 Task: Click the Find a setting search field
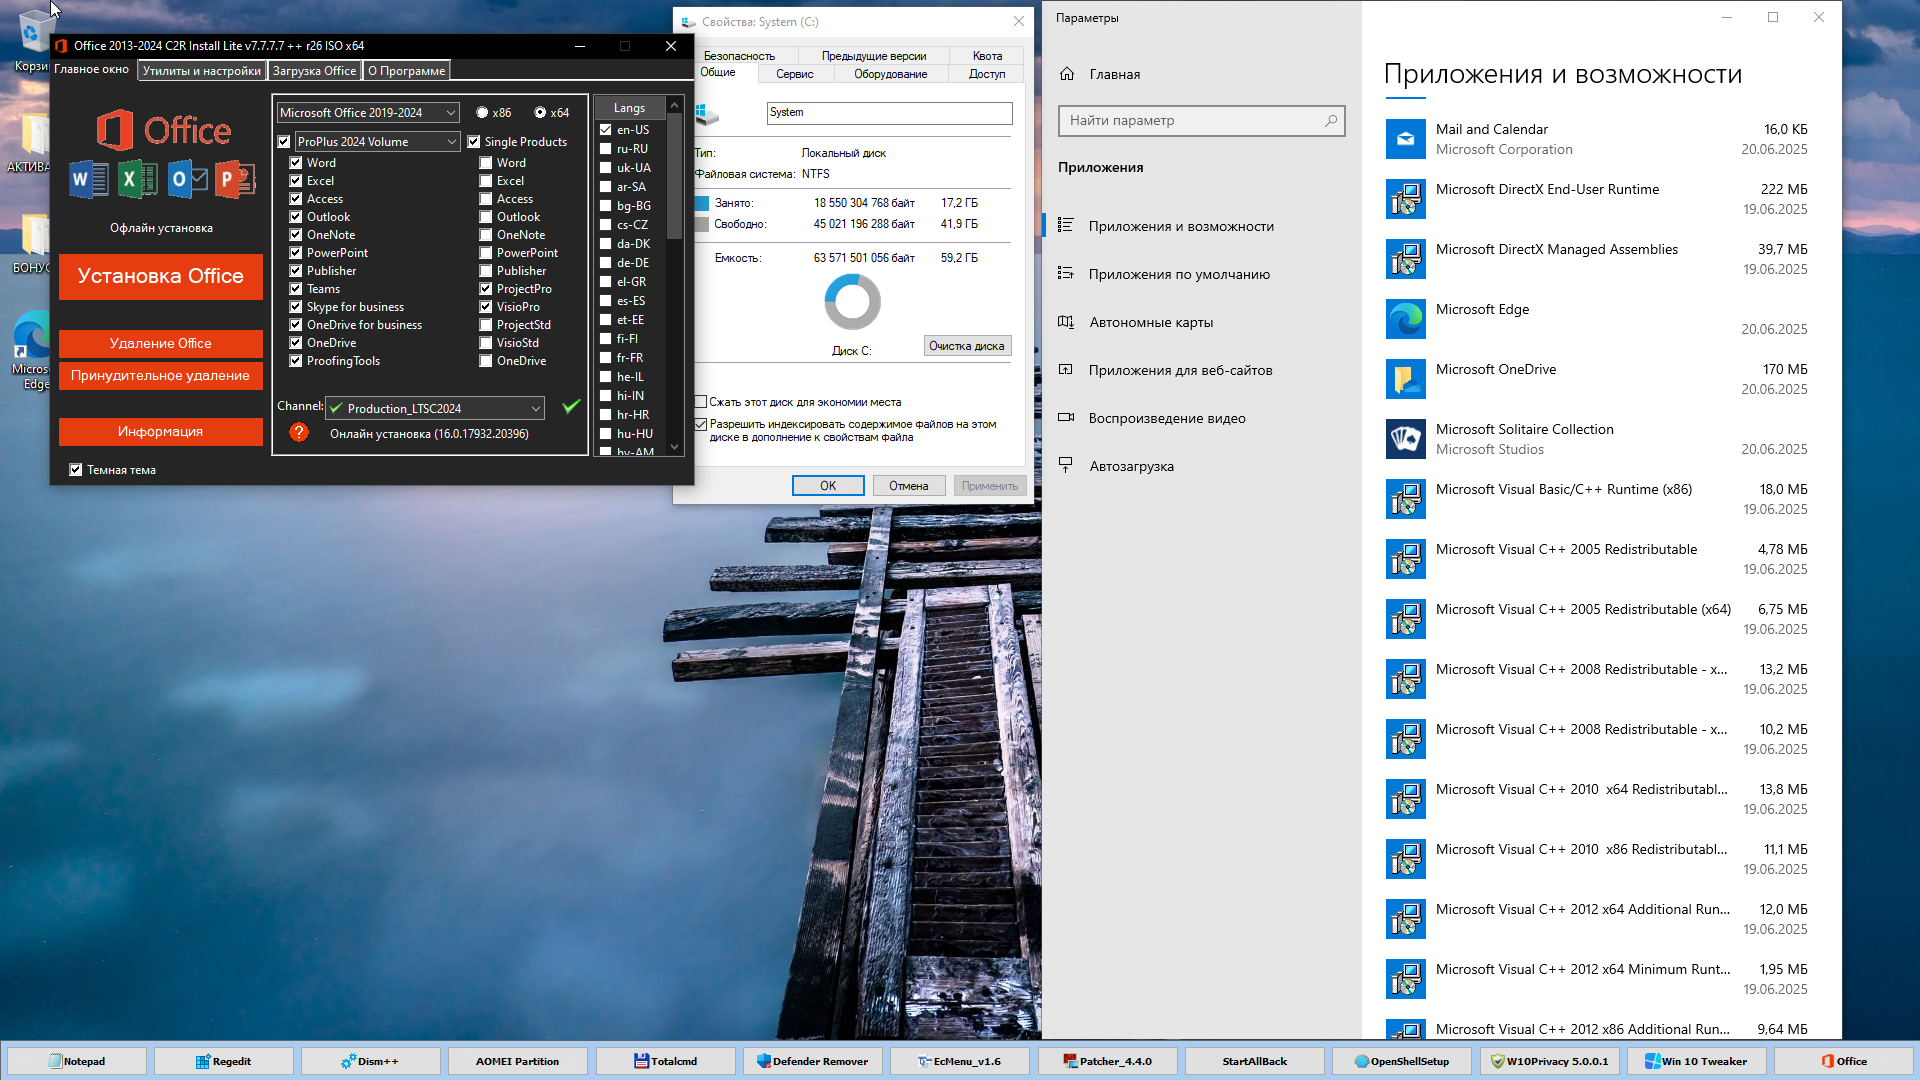1201,121
